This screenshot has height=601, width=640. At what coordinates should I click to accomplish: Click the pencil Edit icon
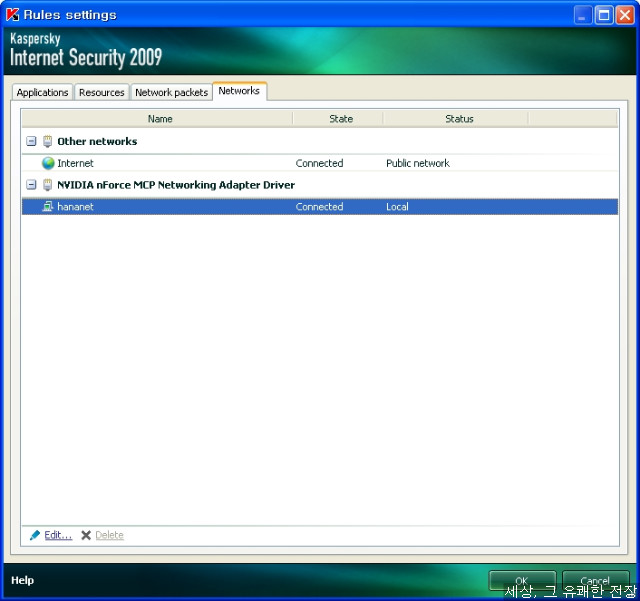point(35,535)
